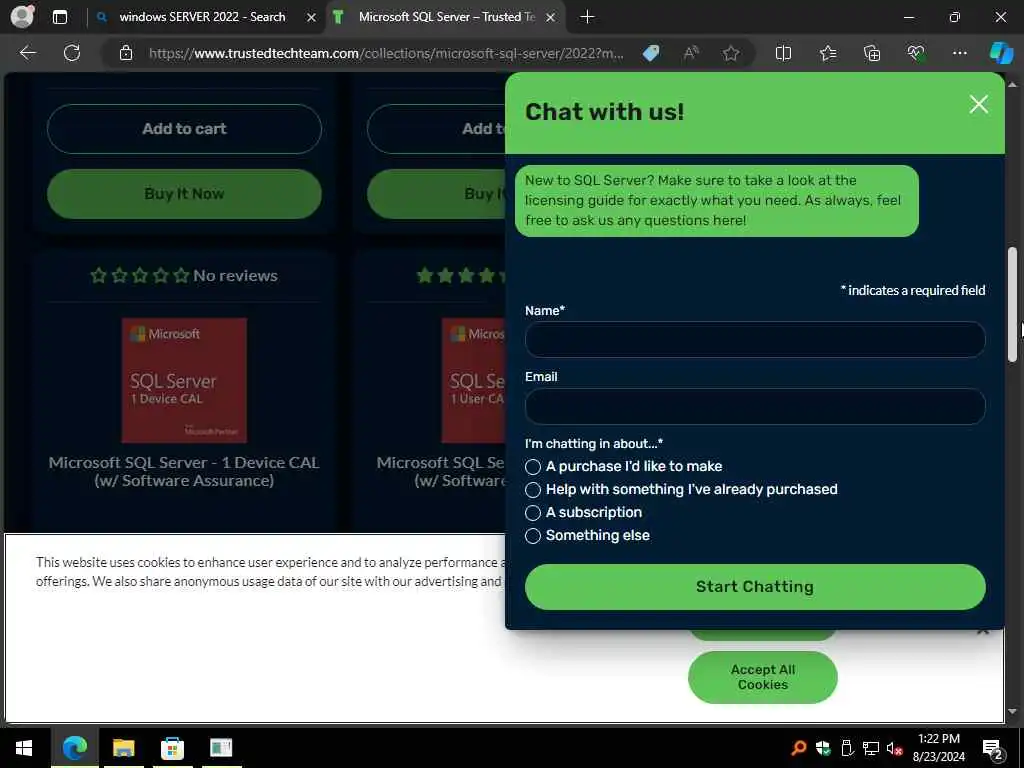The width and height of the screenshot is (1024, 768).
Task: Open the tab actions menu icon
Action: tap(59, 17)
